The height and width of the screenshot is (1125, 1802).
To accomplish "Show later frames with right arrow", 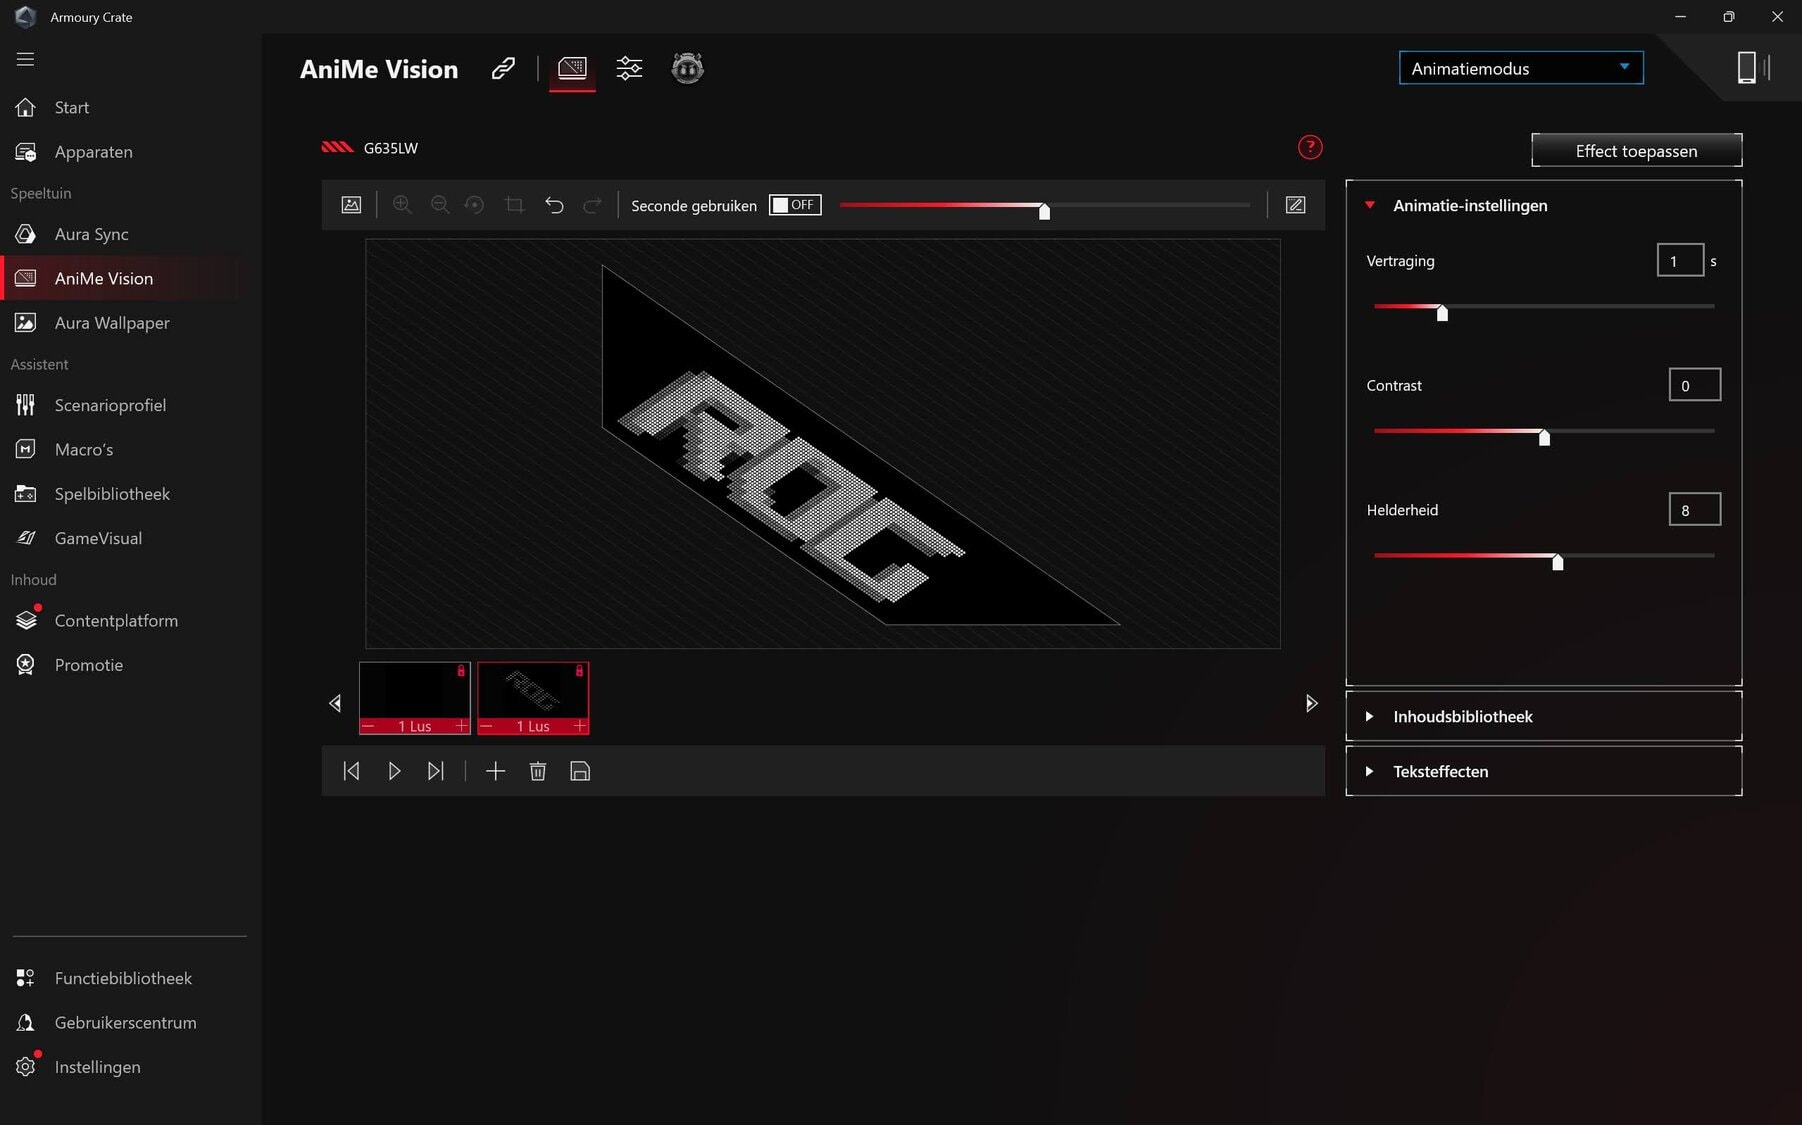I will (x=1311, y=703).
